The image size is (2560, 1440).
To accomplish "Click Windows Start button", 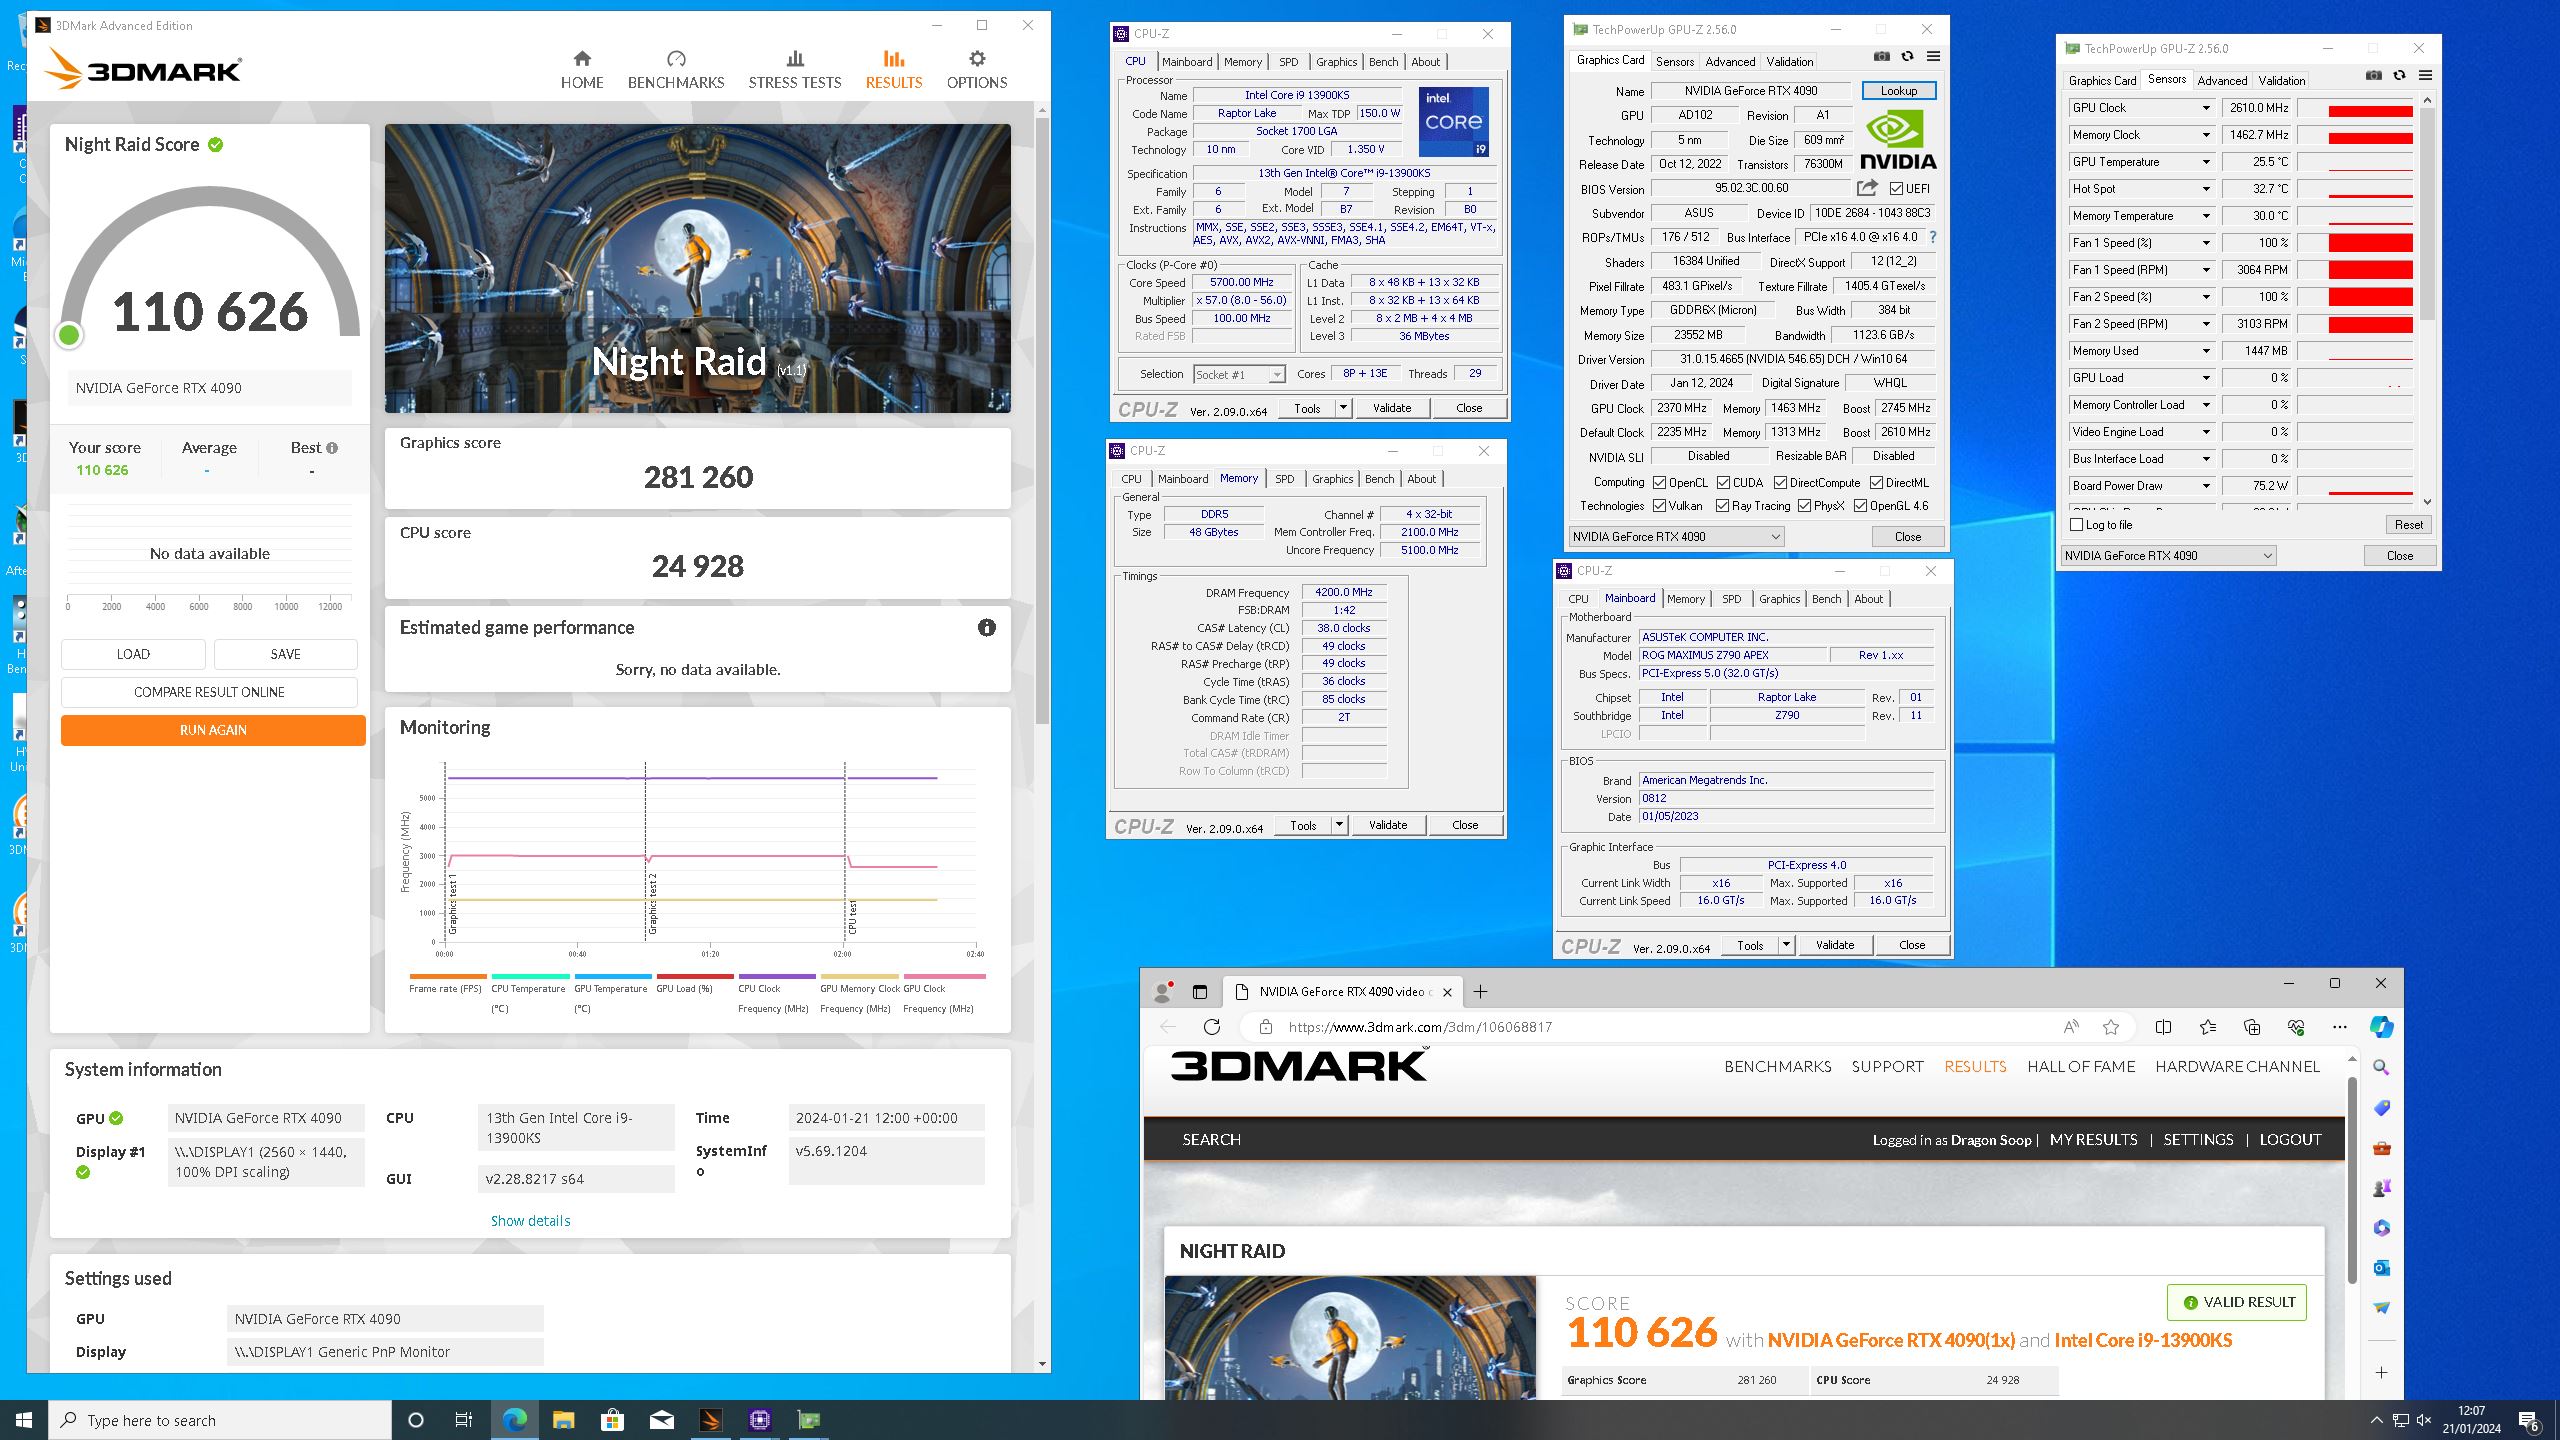I will (x=24, y=1420).
